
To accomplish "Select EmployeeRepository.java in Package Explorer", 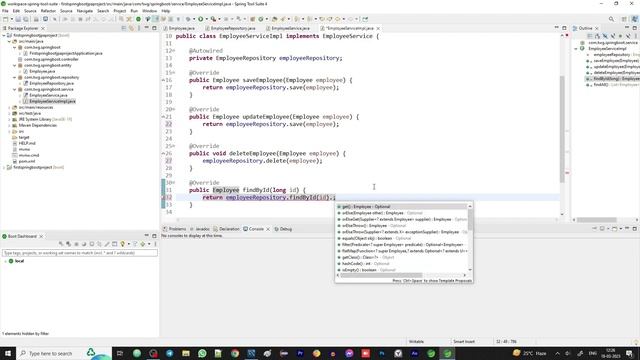I will point(51,83).
